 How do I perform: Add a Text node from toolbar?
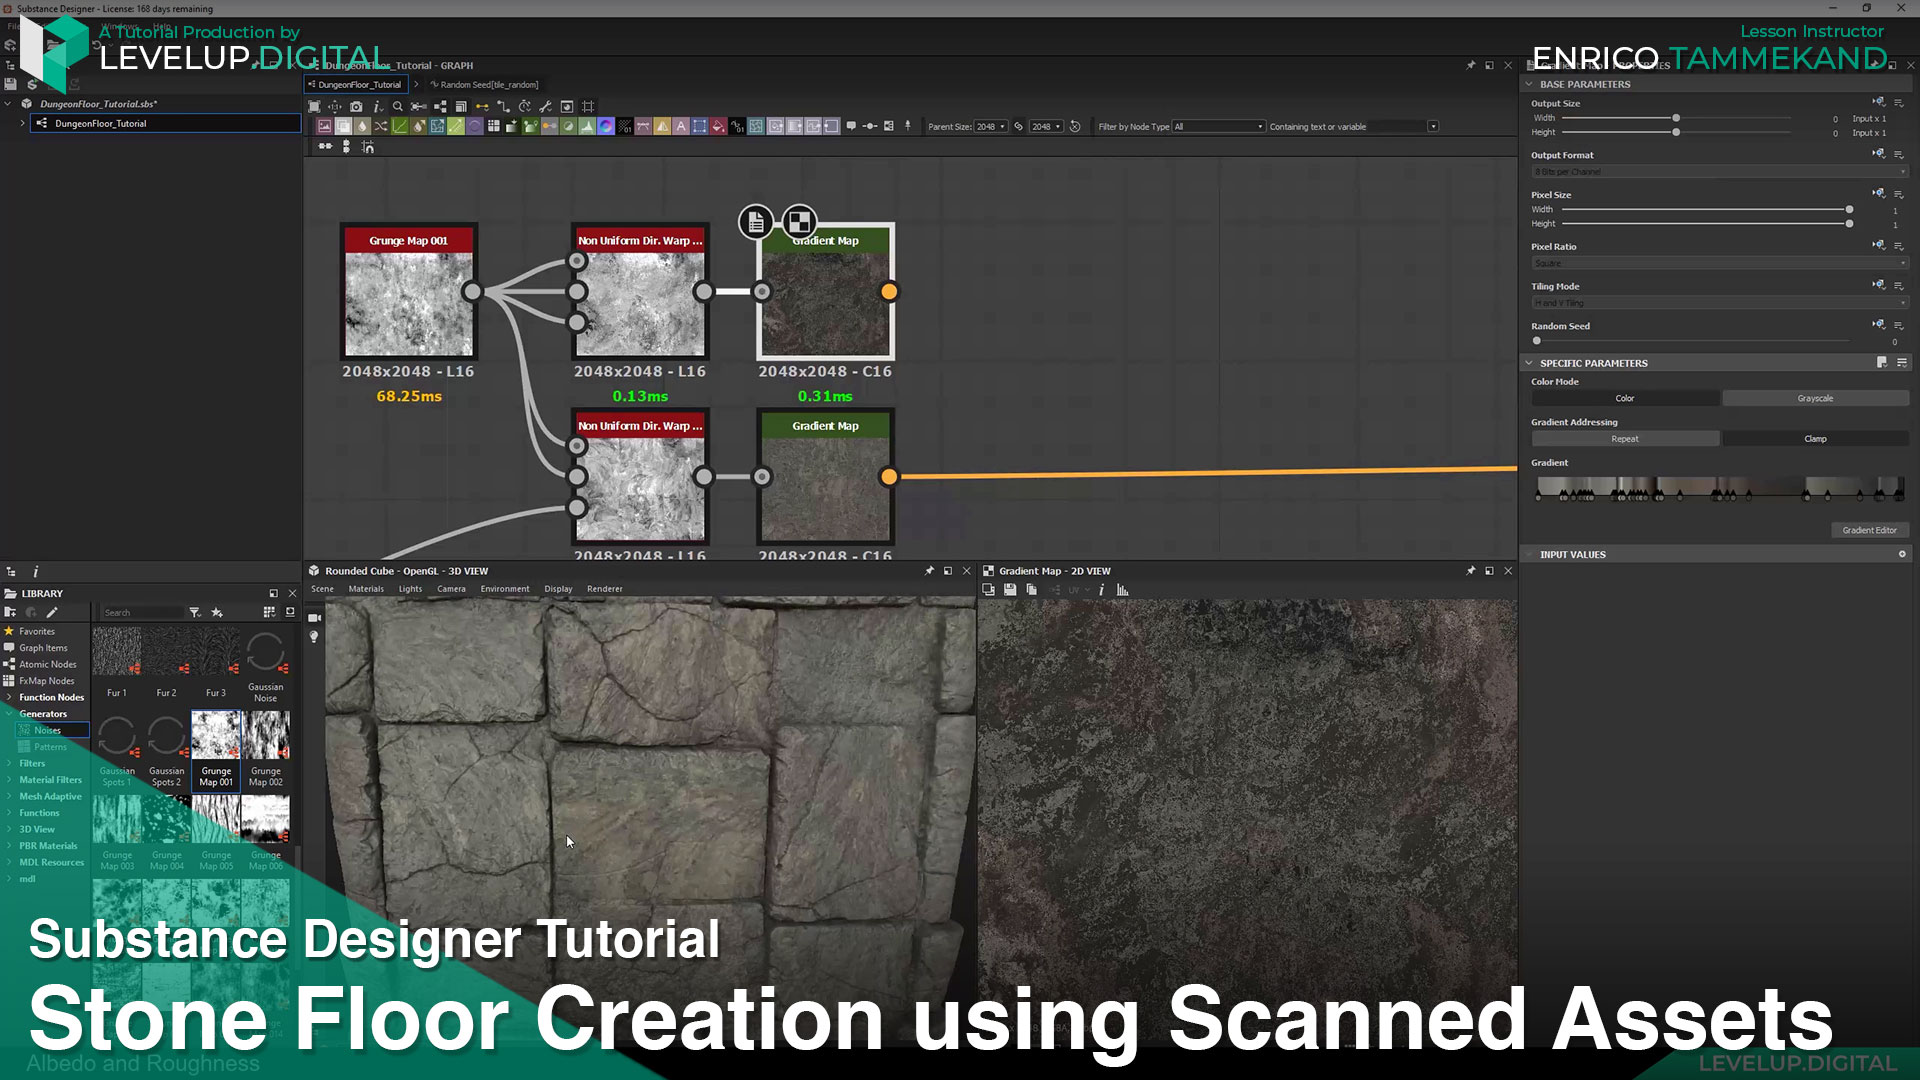pos(681,126)
